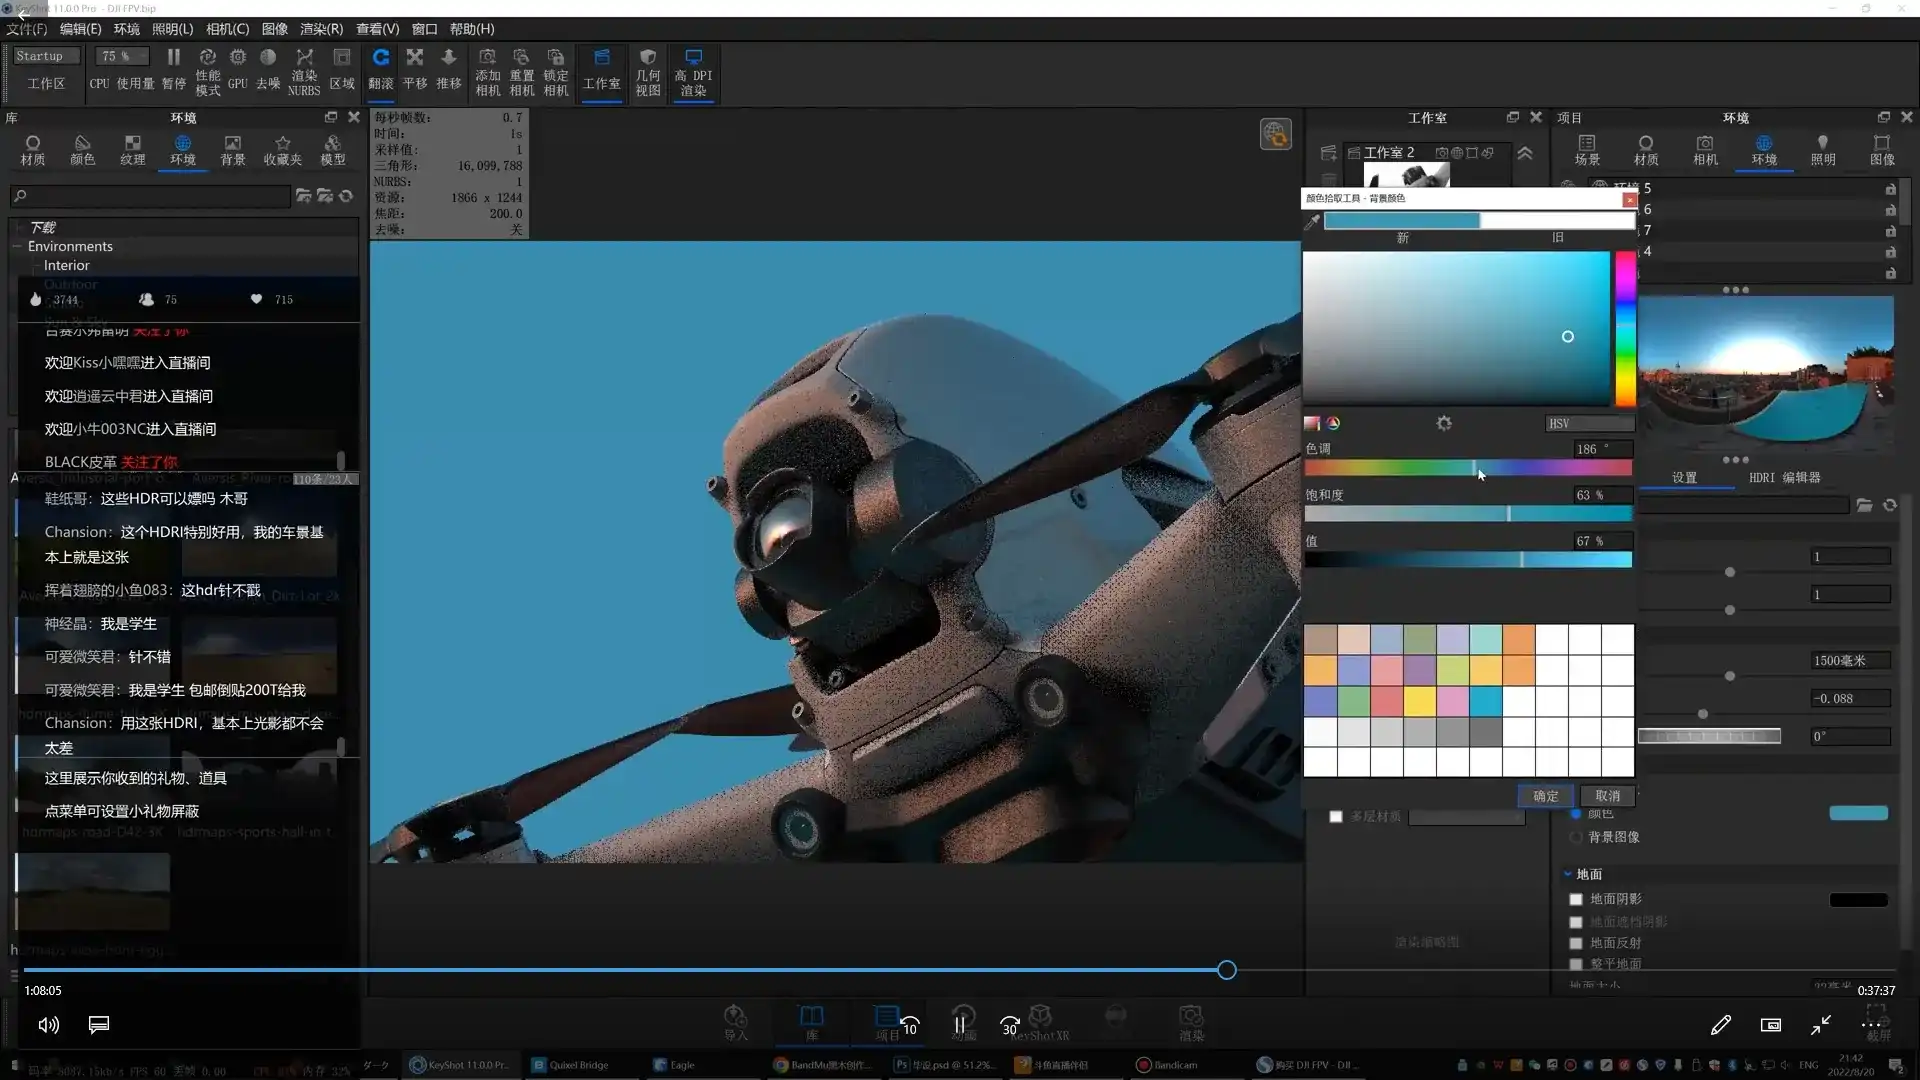The height and width of the screenshot is (1080, 1920).
Task: Enable the 地面阴影 checkbox
Action: (x=1576, y=900)
